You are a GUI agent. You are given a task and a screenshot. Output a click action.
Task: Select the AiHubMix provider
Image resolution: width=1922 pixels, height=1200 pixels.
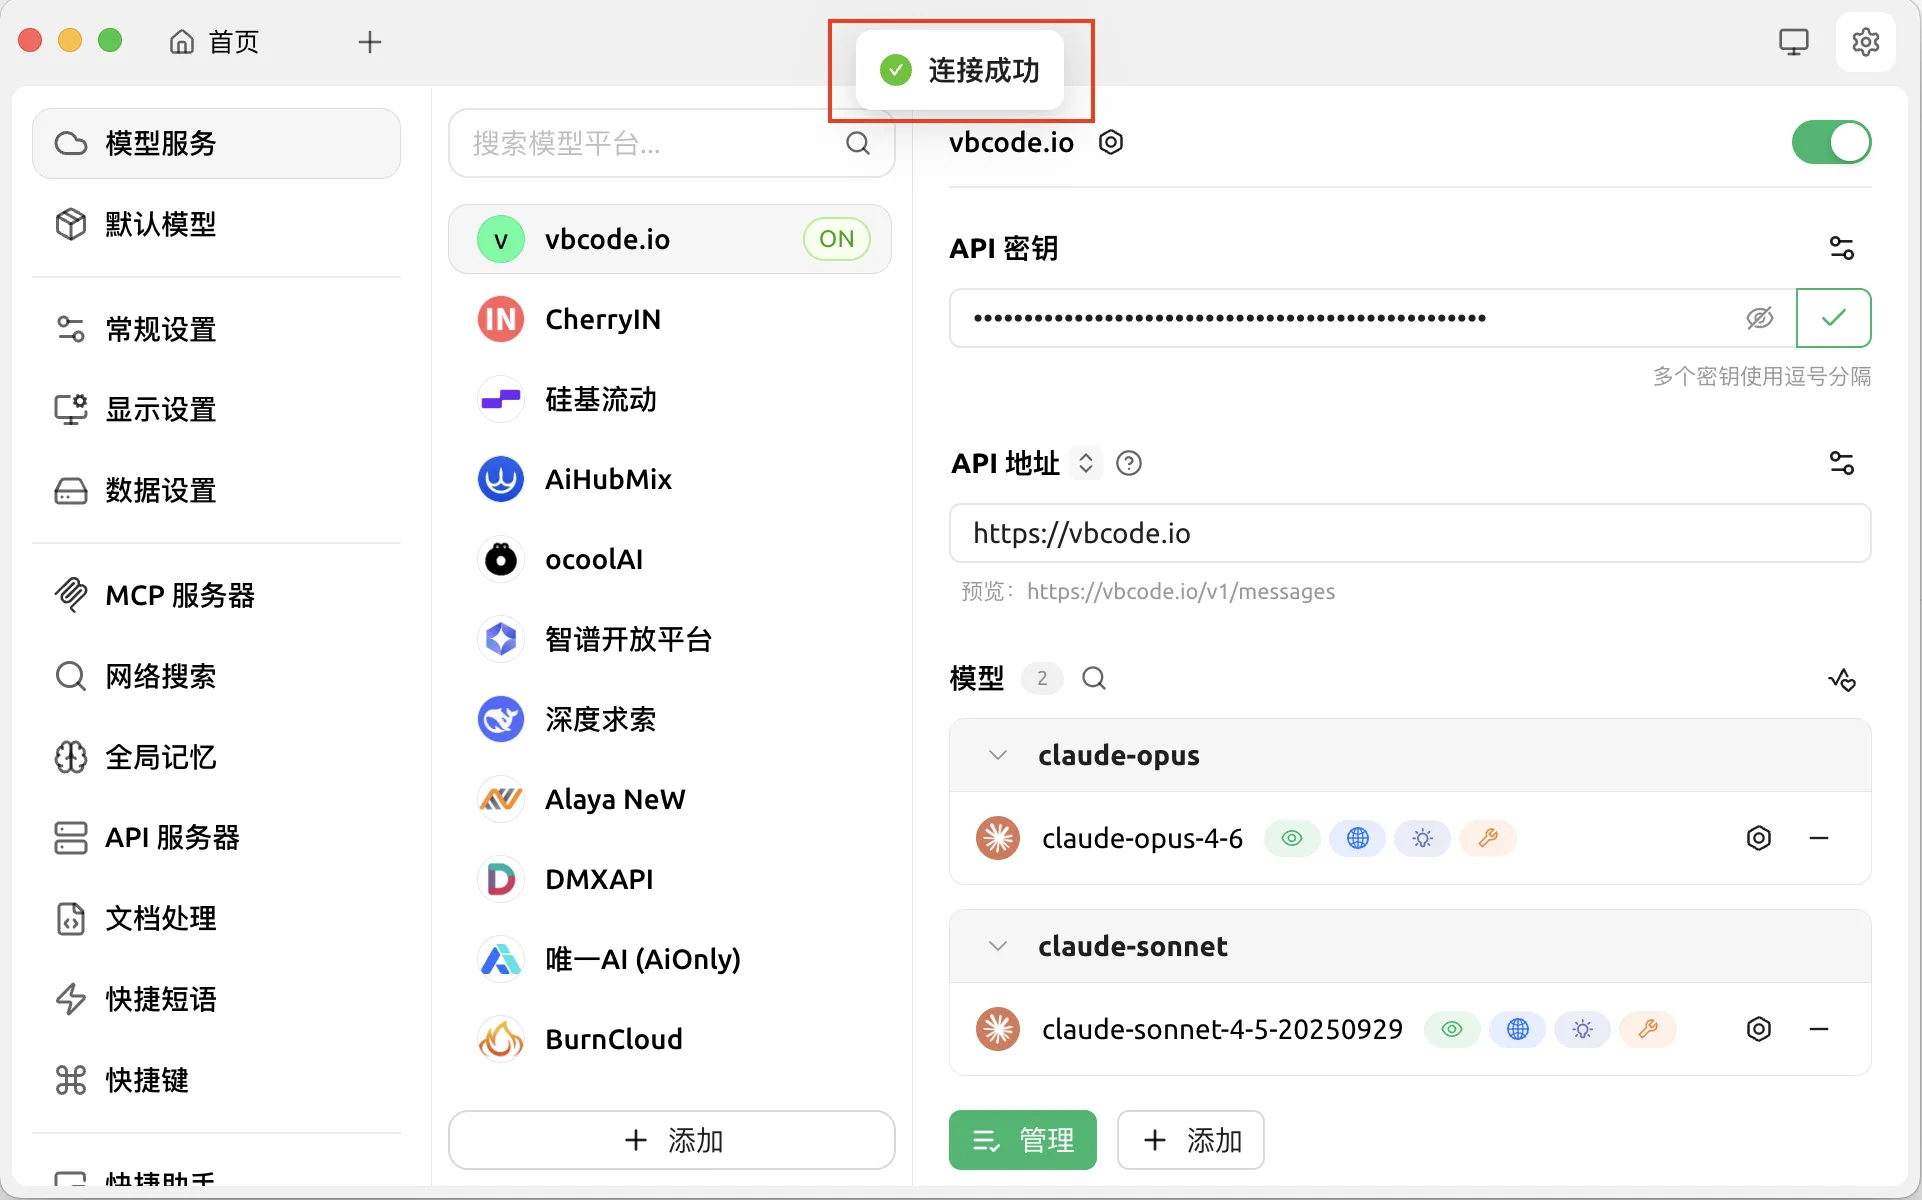[x=670, y=479]
